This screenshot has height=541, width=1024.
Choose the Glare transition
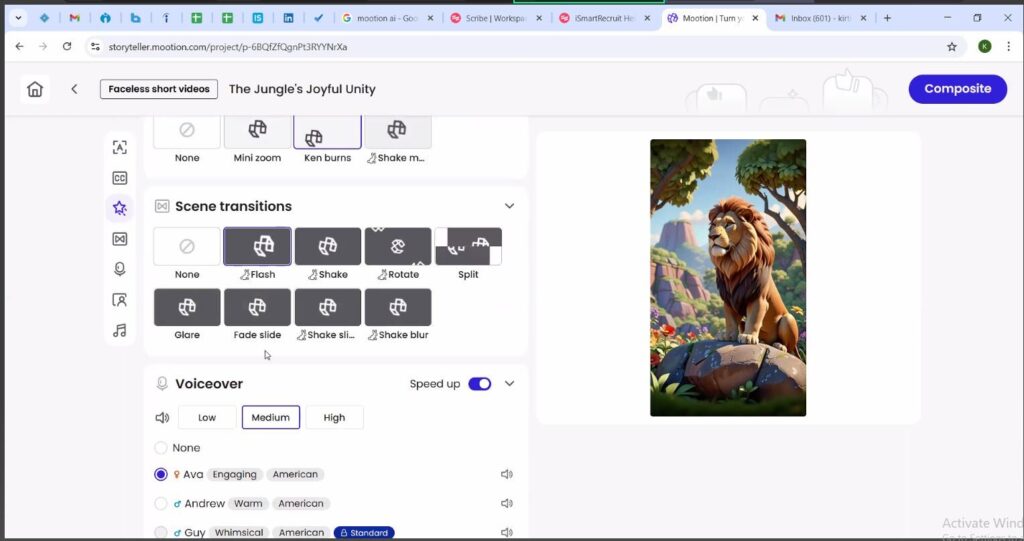(x=187, y=307)
